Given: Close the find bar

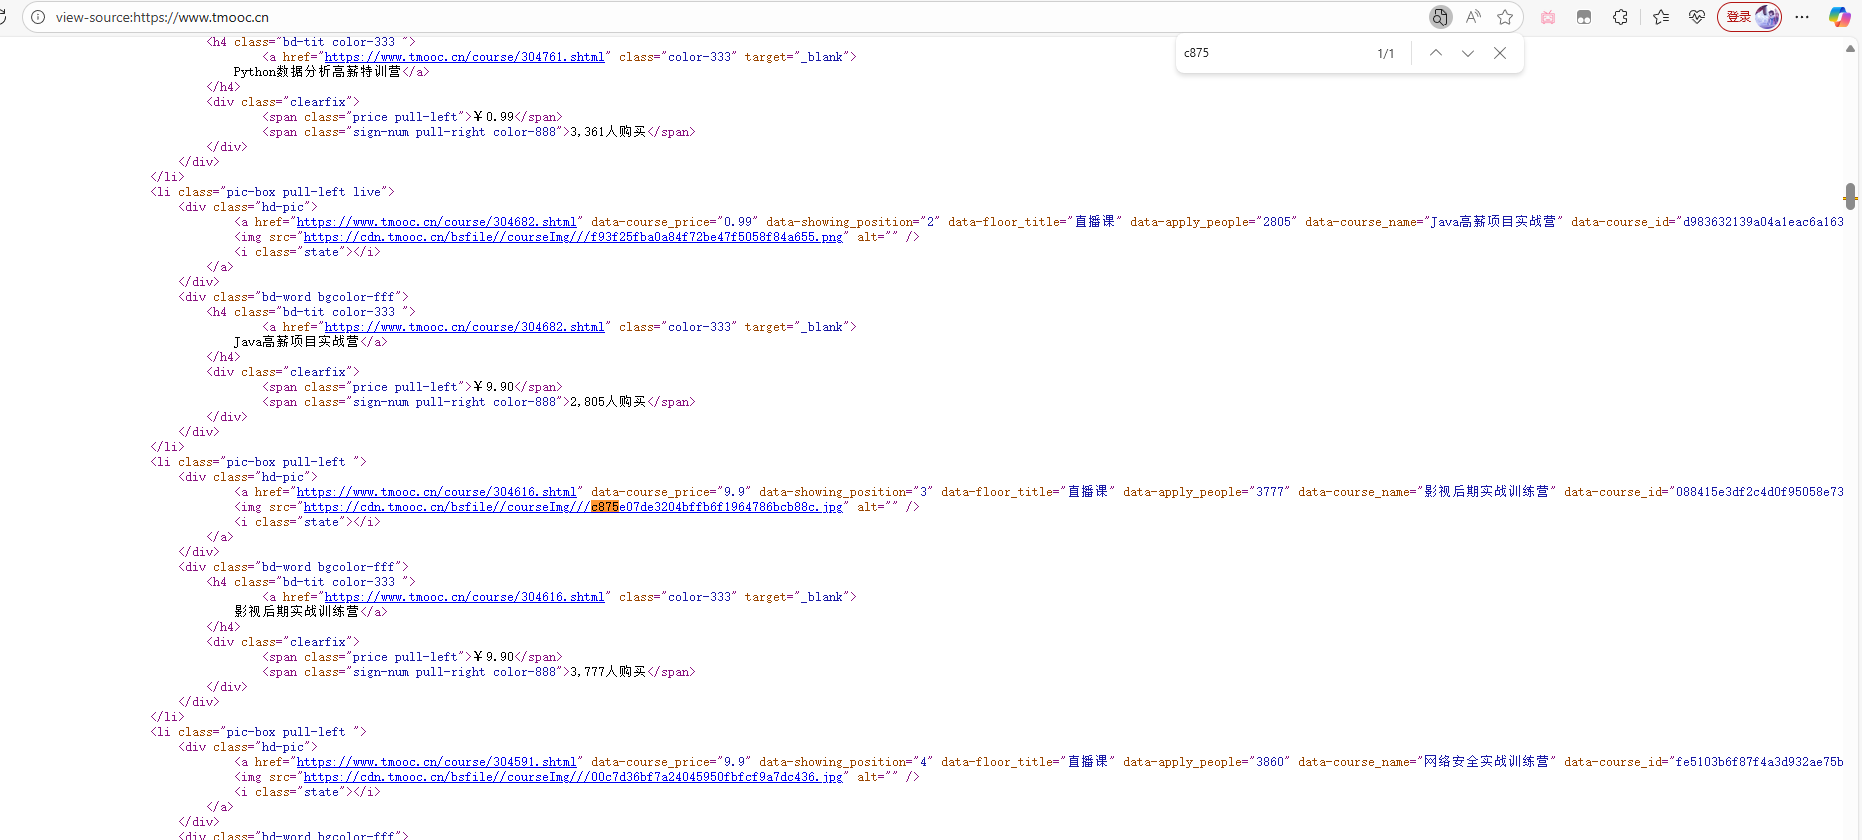Looking at the screenshot, I should pyautogui.click(x=1500, y=53).
